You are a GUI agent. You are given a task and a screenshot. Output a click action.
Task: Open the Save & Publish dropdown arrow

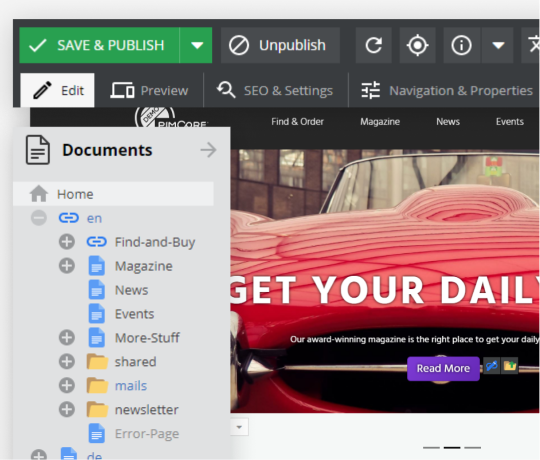coord(196,45)
